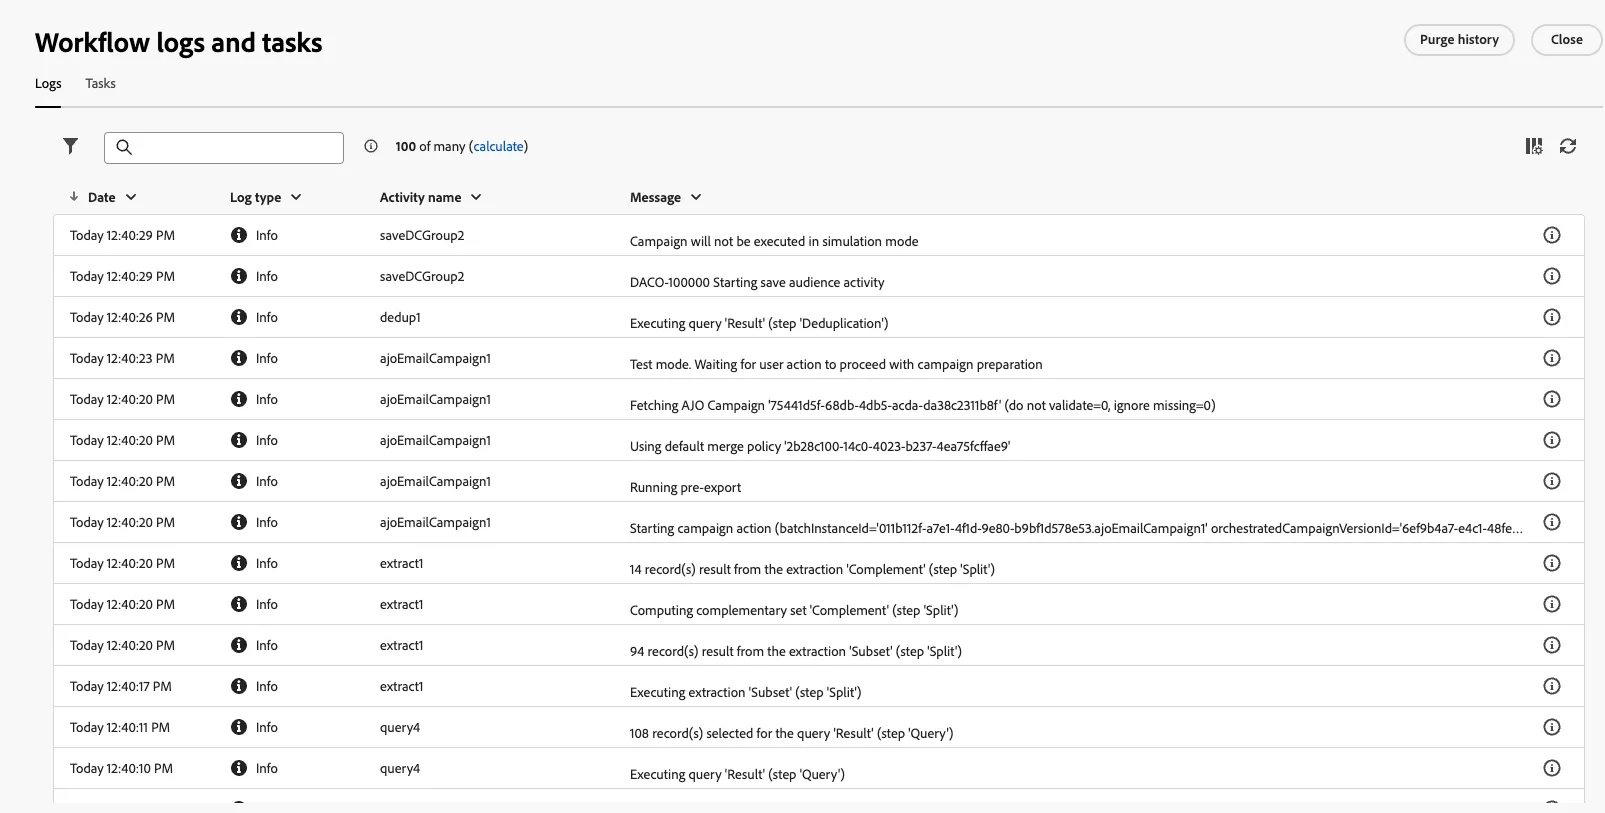Screen dimensions: 1605x813
Task: Click the 'Today 12:40:11 PM' date cell
Action: click(120, 727)
